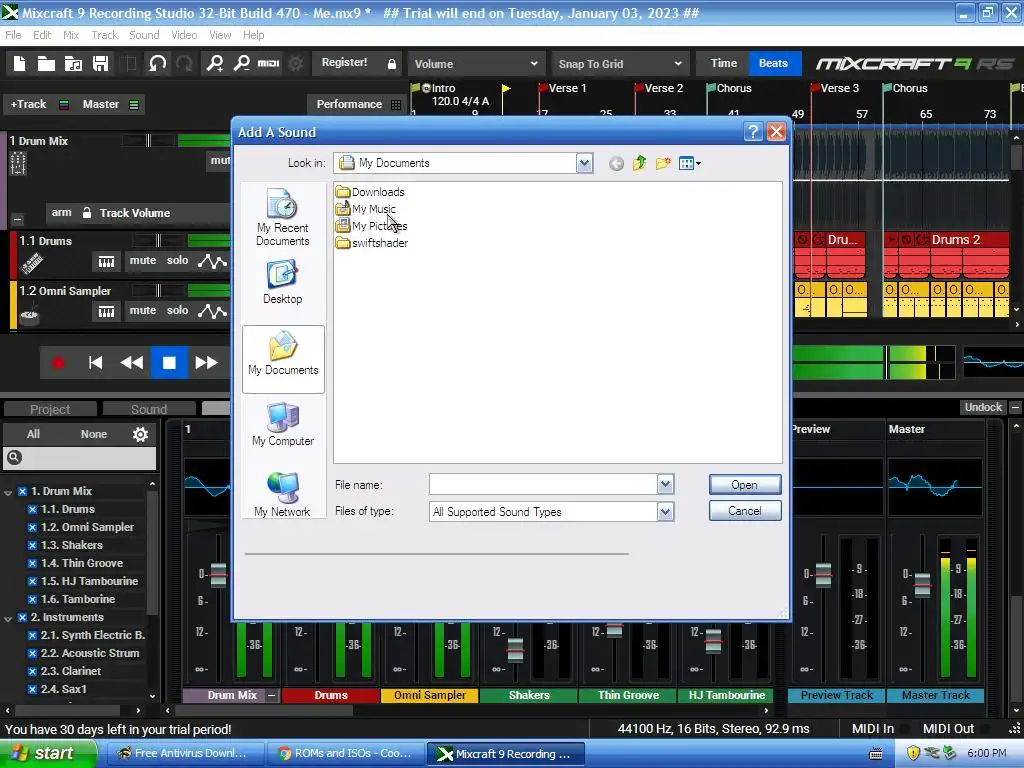Arm the Drum Mix track
The width and height of the screenshot is (1024, 768).
click(61, 213)
